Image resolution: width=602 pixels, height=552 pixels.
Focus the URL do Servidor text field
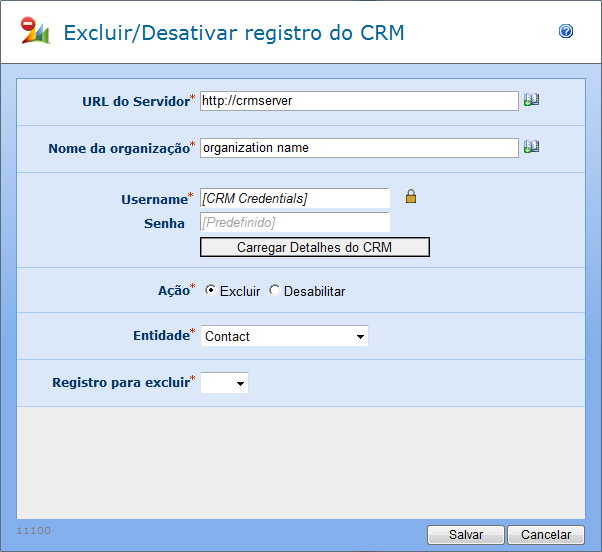[358, 100]
